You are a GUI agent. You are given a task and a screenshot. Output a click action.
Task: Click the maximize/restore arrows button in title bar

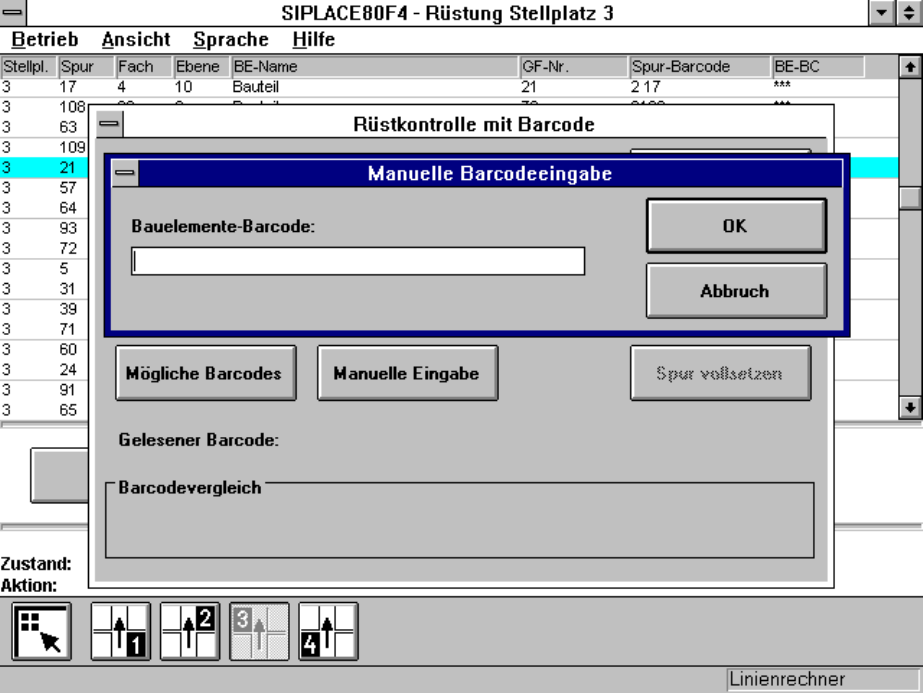tap(909, 12)
